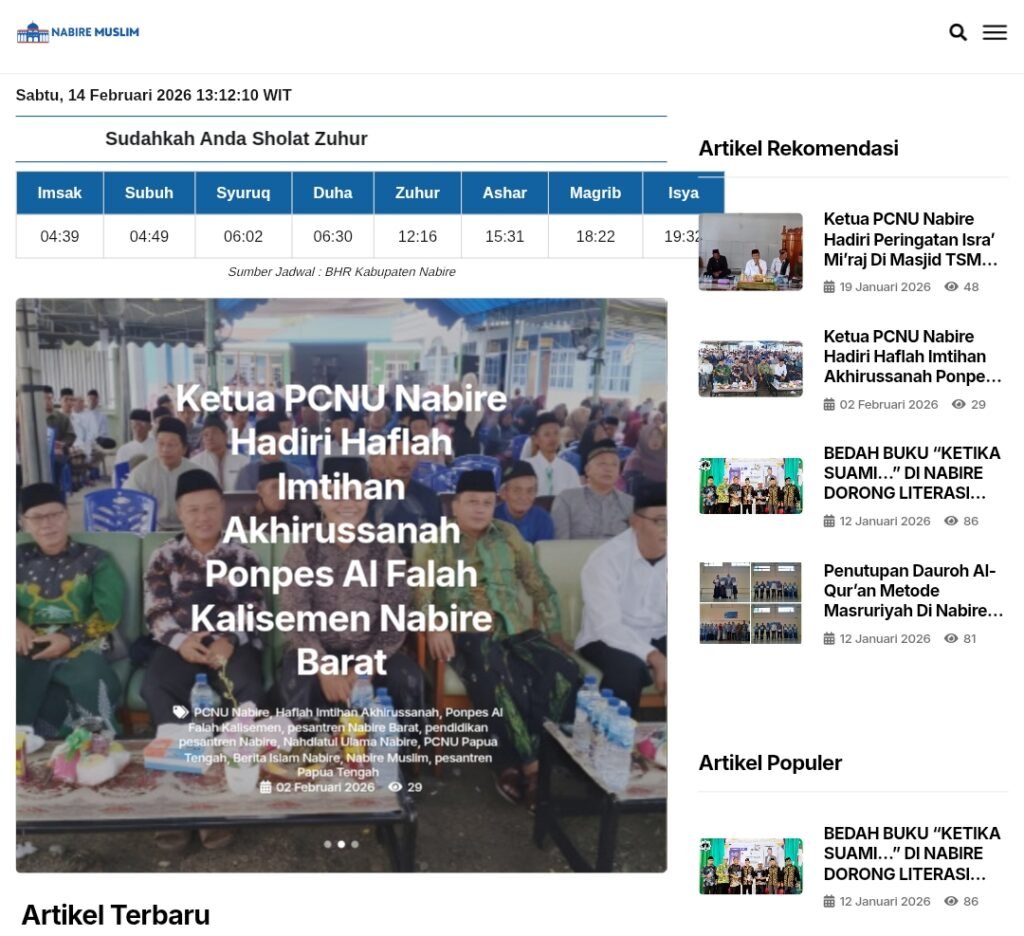
Task: Open the hamburger navigation menu
Action: click(x=995, y=32)
